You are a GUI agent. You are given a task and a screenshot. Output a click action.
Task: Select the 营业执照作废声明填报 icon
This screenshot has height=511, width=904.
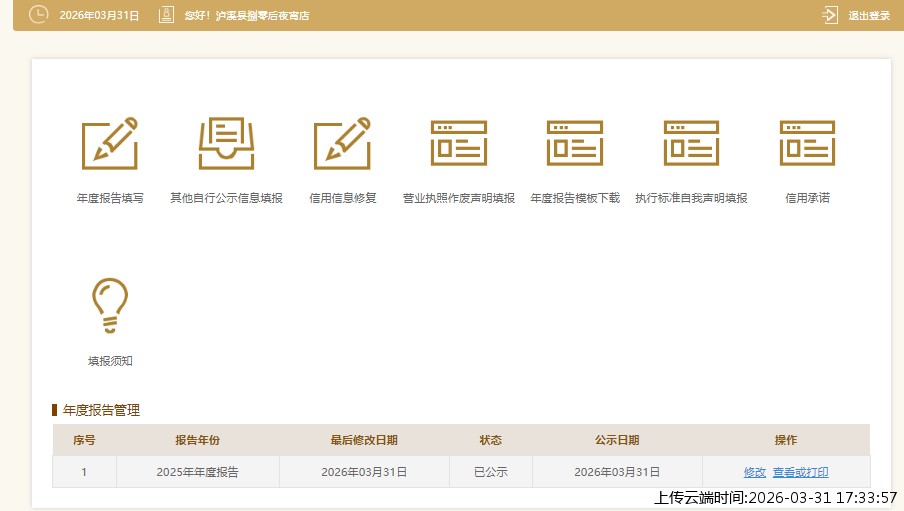point(459,143)
